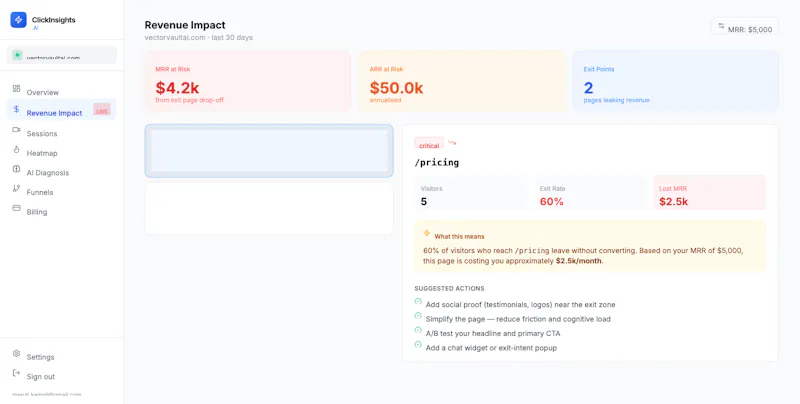Click the ARR at Risk $50.0k card
The height and width of the screenshot is (404, 800).
pyautogui.click(x=463, y=81)
